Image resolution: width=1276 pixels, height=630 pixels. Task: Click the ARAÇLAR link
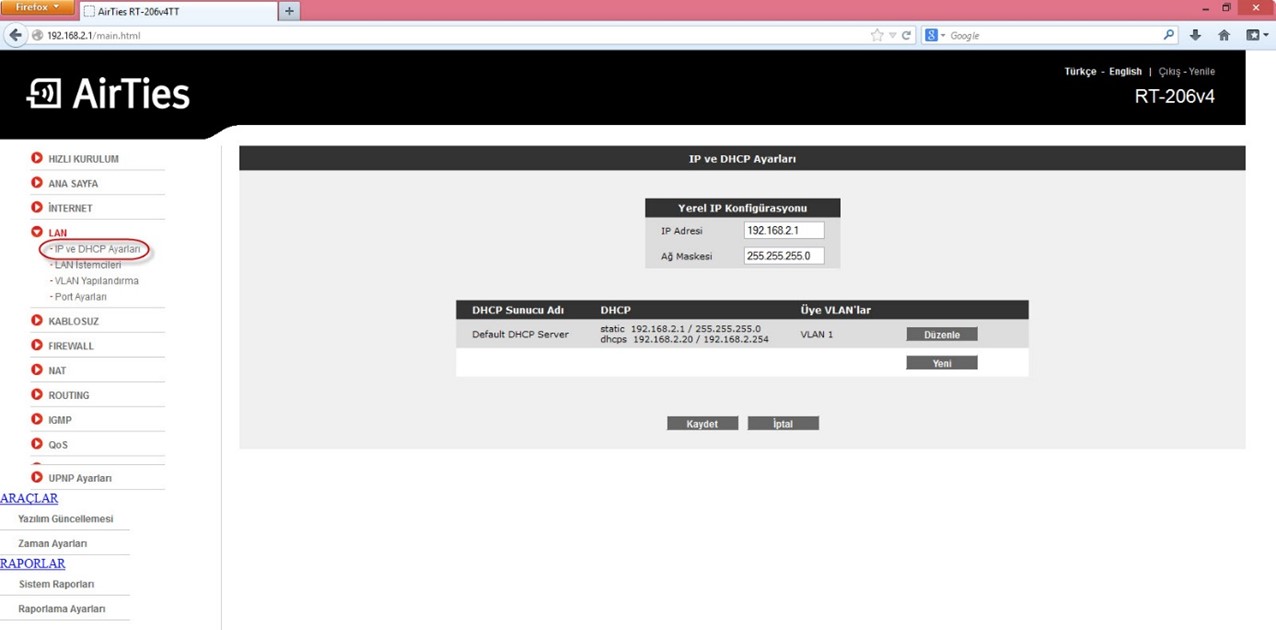click(x=29, y=498)
